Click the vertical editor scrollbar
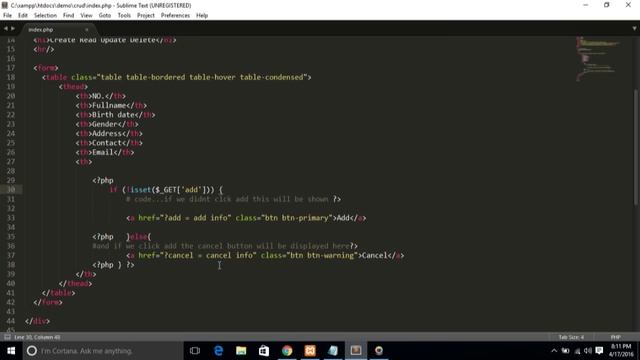This screenshot has width=640, height=360. [x=636, y=147]
